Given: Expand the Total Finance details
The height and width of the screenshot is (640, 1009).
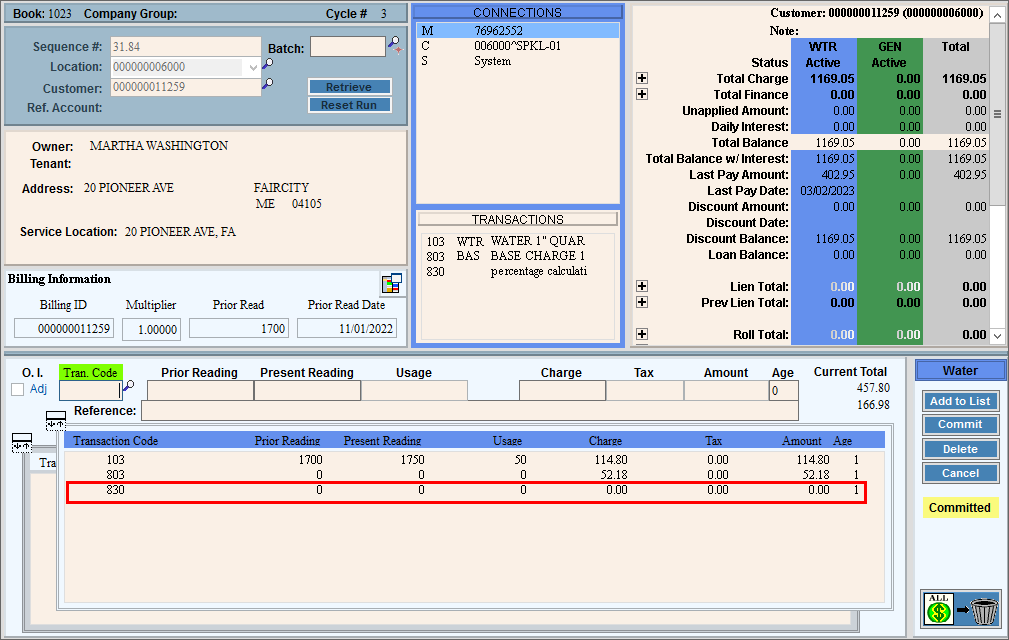Looking at the screenshot, I should pos(642,95).
